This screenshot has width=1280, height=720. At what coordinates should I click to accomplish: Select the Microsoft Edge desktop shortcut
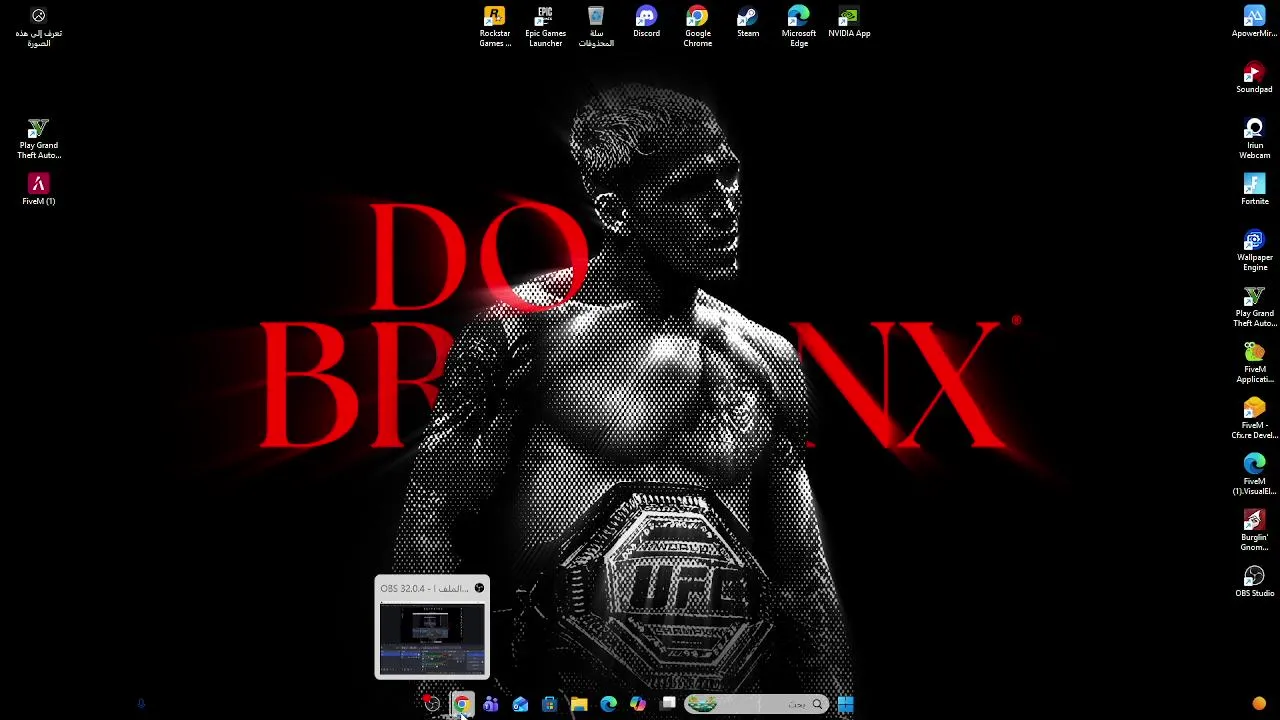point(798,27)
